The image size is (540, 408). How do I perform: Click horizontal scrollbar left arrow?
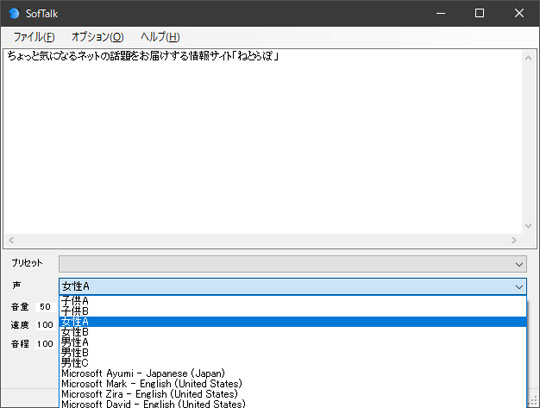pos(11,240)
